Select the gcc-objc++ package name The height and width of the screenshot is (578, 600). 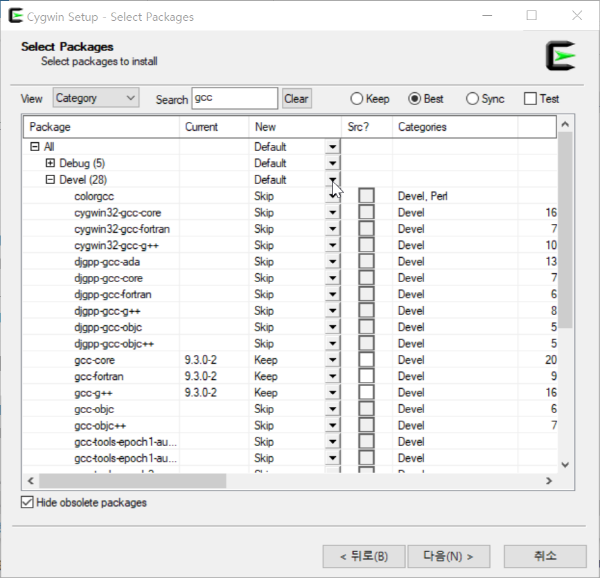click(100, 426)
